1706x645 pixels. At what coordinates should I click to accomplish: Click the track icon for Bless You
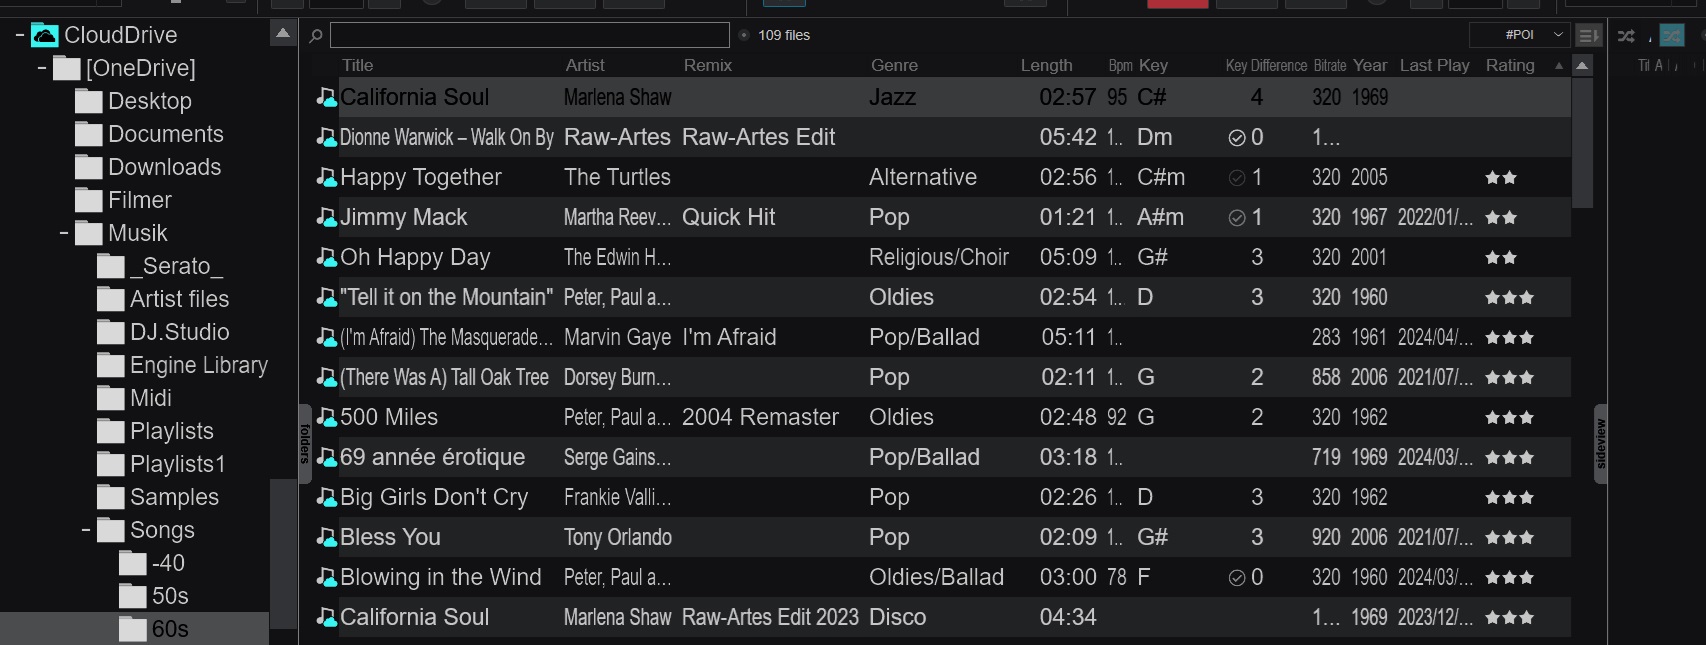pos(326,537)
